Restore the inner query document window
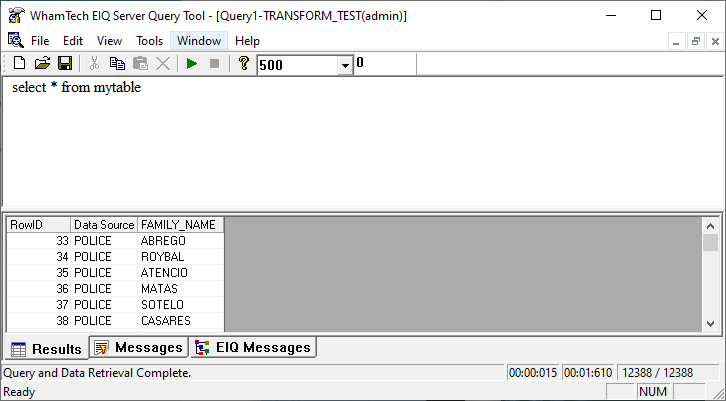This screenshot has height=401, width=726. 695,41
